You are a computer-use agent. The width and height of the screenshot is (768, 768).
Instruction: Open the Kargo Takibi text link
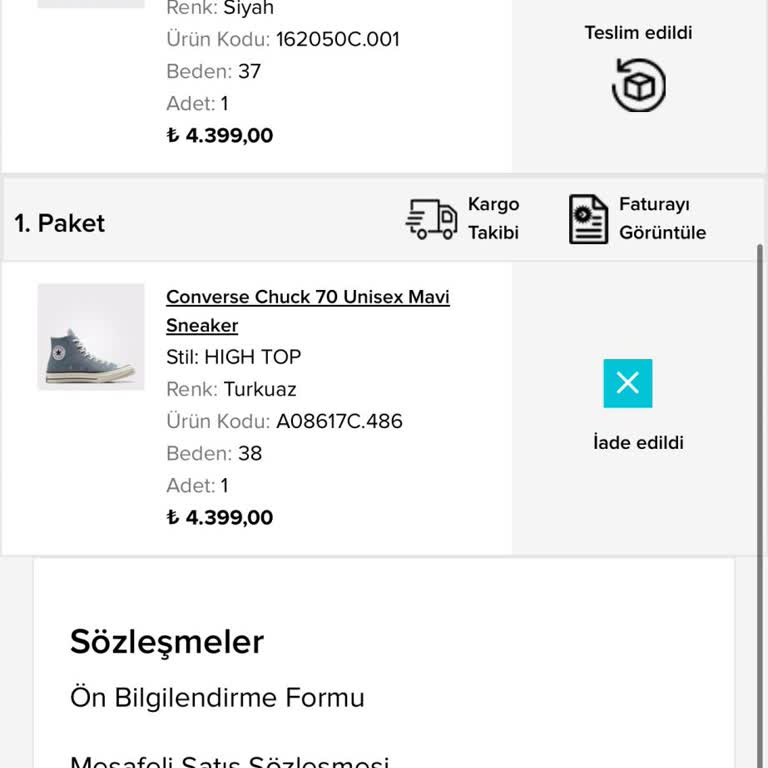(x=493, y=218)
